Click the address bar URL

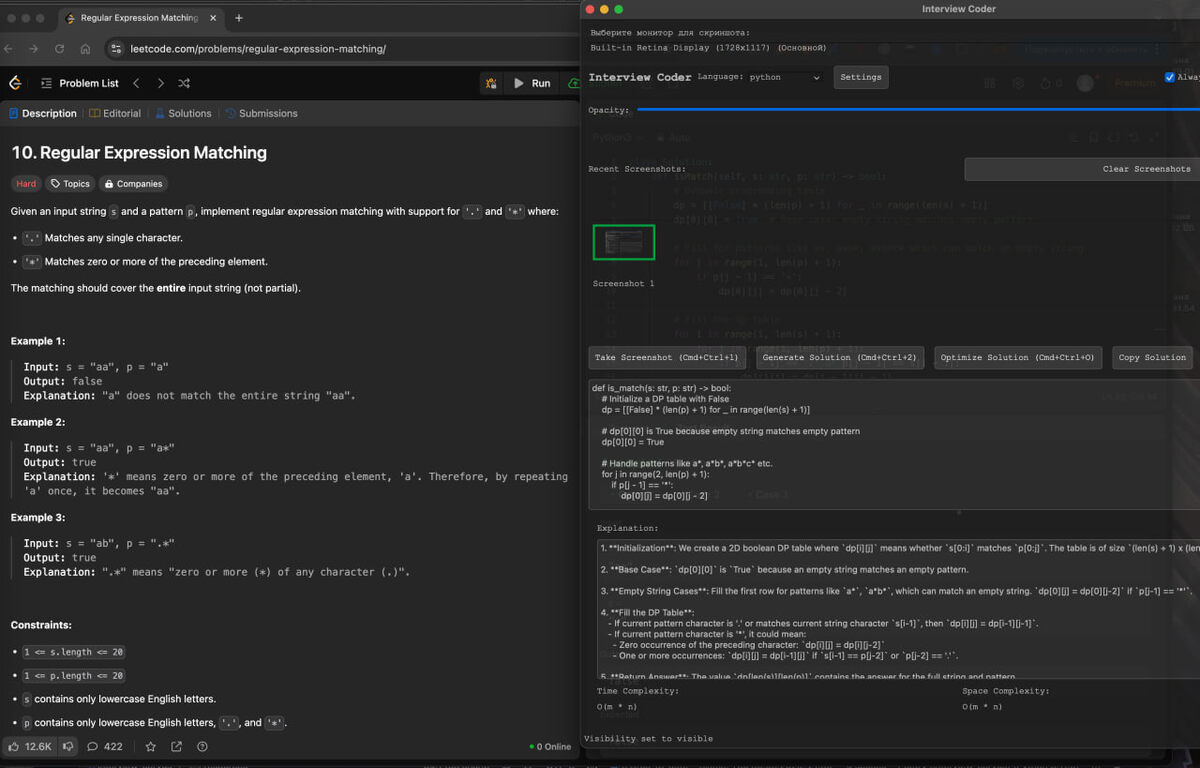[x=258, y=48]
